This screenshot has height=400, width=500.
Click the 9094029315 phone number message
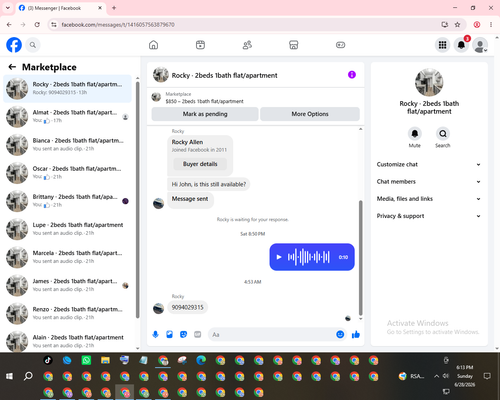pyautogui.click(x=187, y=307)
